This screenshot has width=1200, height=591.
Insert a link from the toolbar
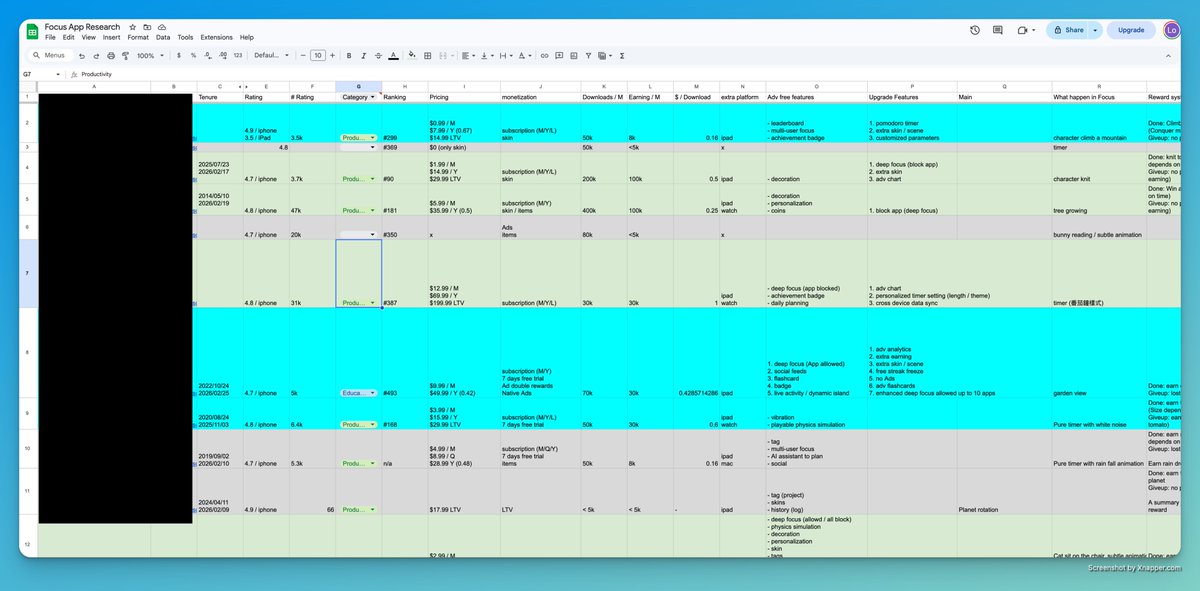coord(544,55)
